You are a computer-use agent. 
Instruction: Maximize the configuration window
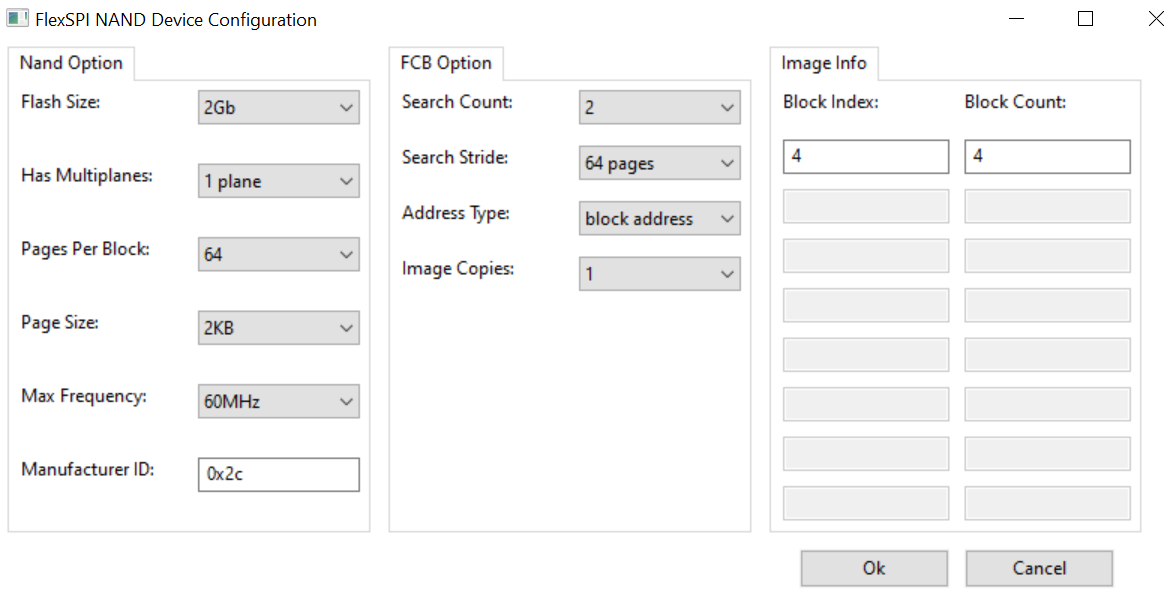click(x=1085, y=19)
